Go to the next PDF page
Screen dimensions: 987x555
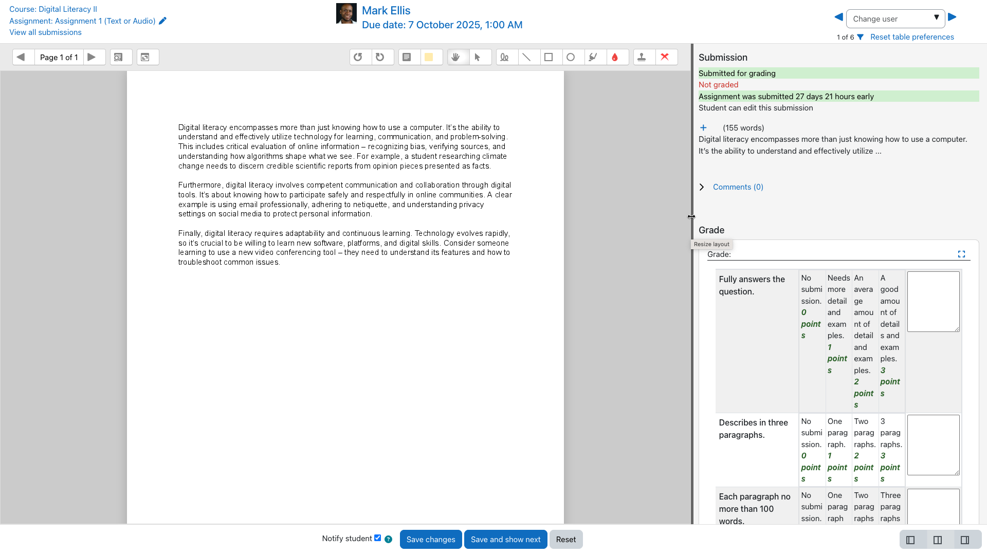pos(92,57)
